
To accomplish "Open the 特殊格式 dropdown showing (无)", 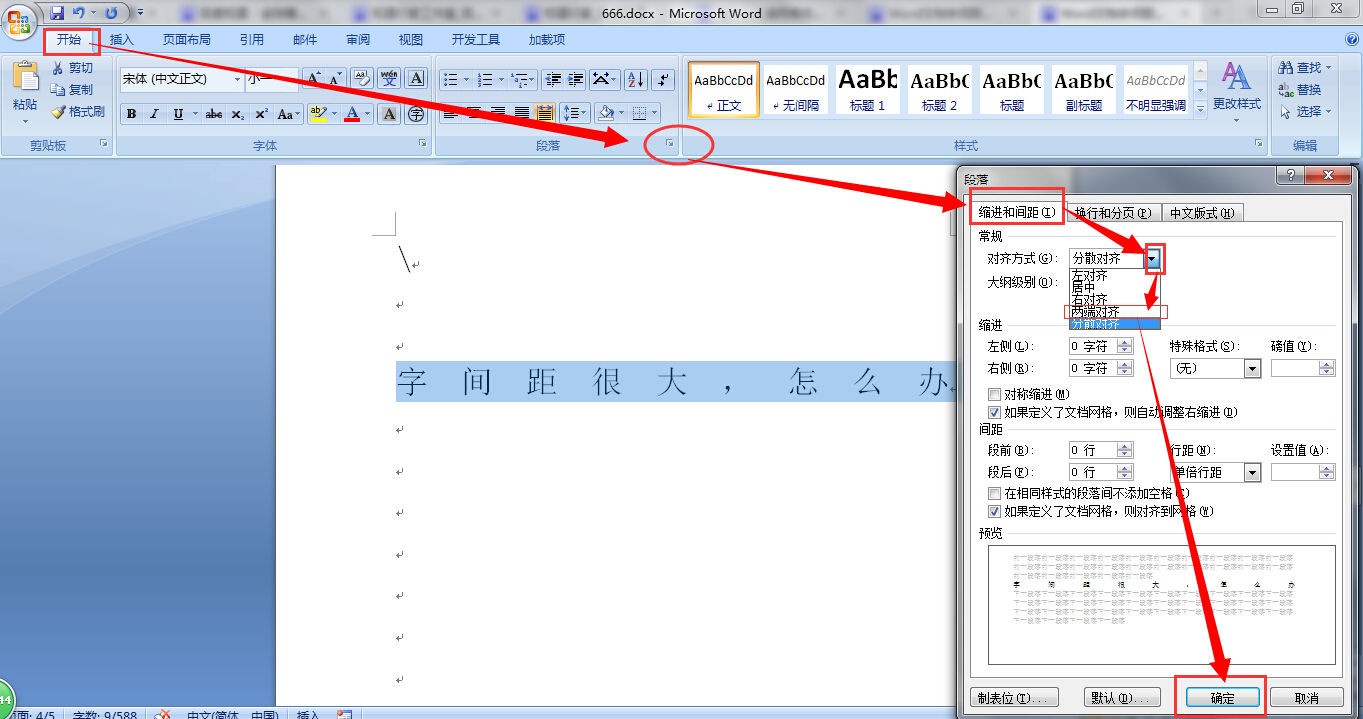I will tap(1252, 368).
